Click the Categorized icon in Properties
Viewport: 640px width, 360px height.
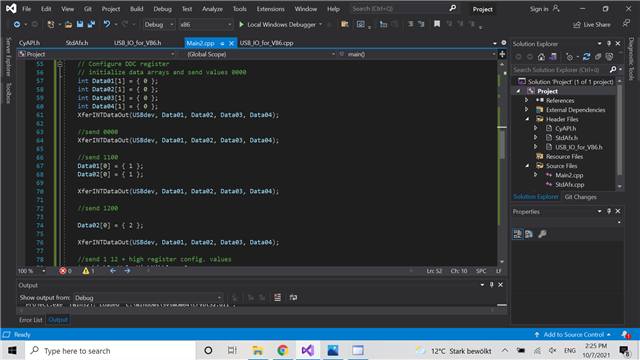[x=518, y=234]
